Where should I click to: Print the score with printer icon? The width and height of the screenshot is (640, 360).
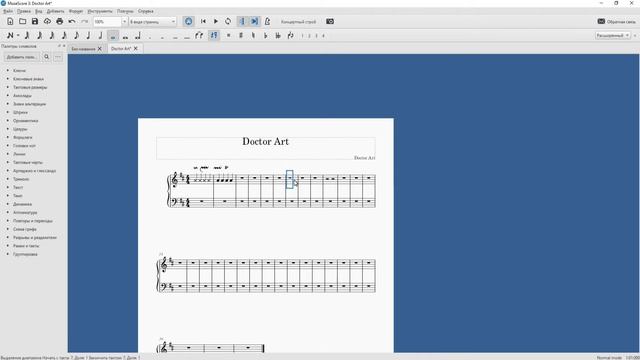tap(60, 21)
